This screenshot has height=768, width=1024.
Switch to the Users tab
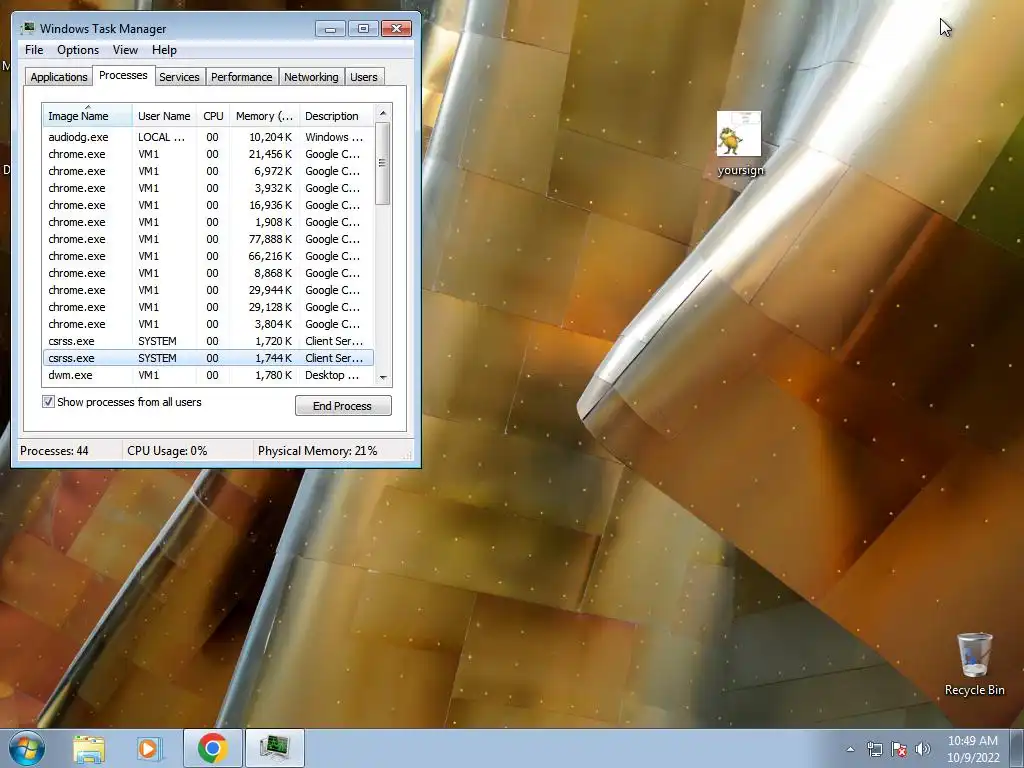coord(364,77)
